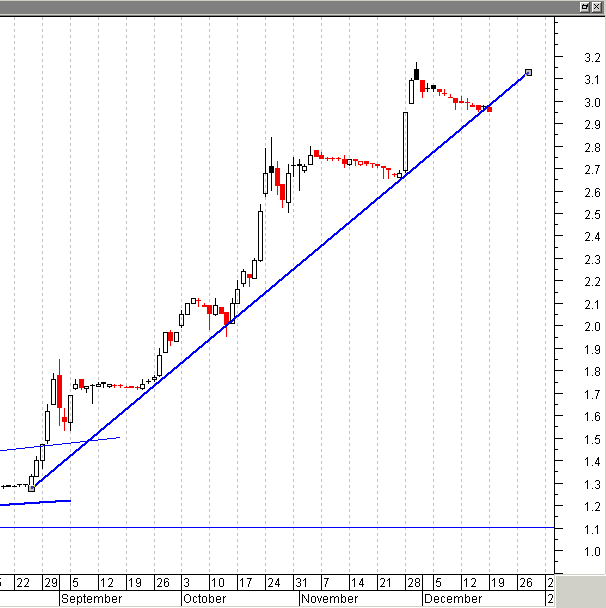The image size is (606, 608).
Task: Click the 1.0 price label on the scale
Action: click(x=592, y=552)
